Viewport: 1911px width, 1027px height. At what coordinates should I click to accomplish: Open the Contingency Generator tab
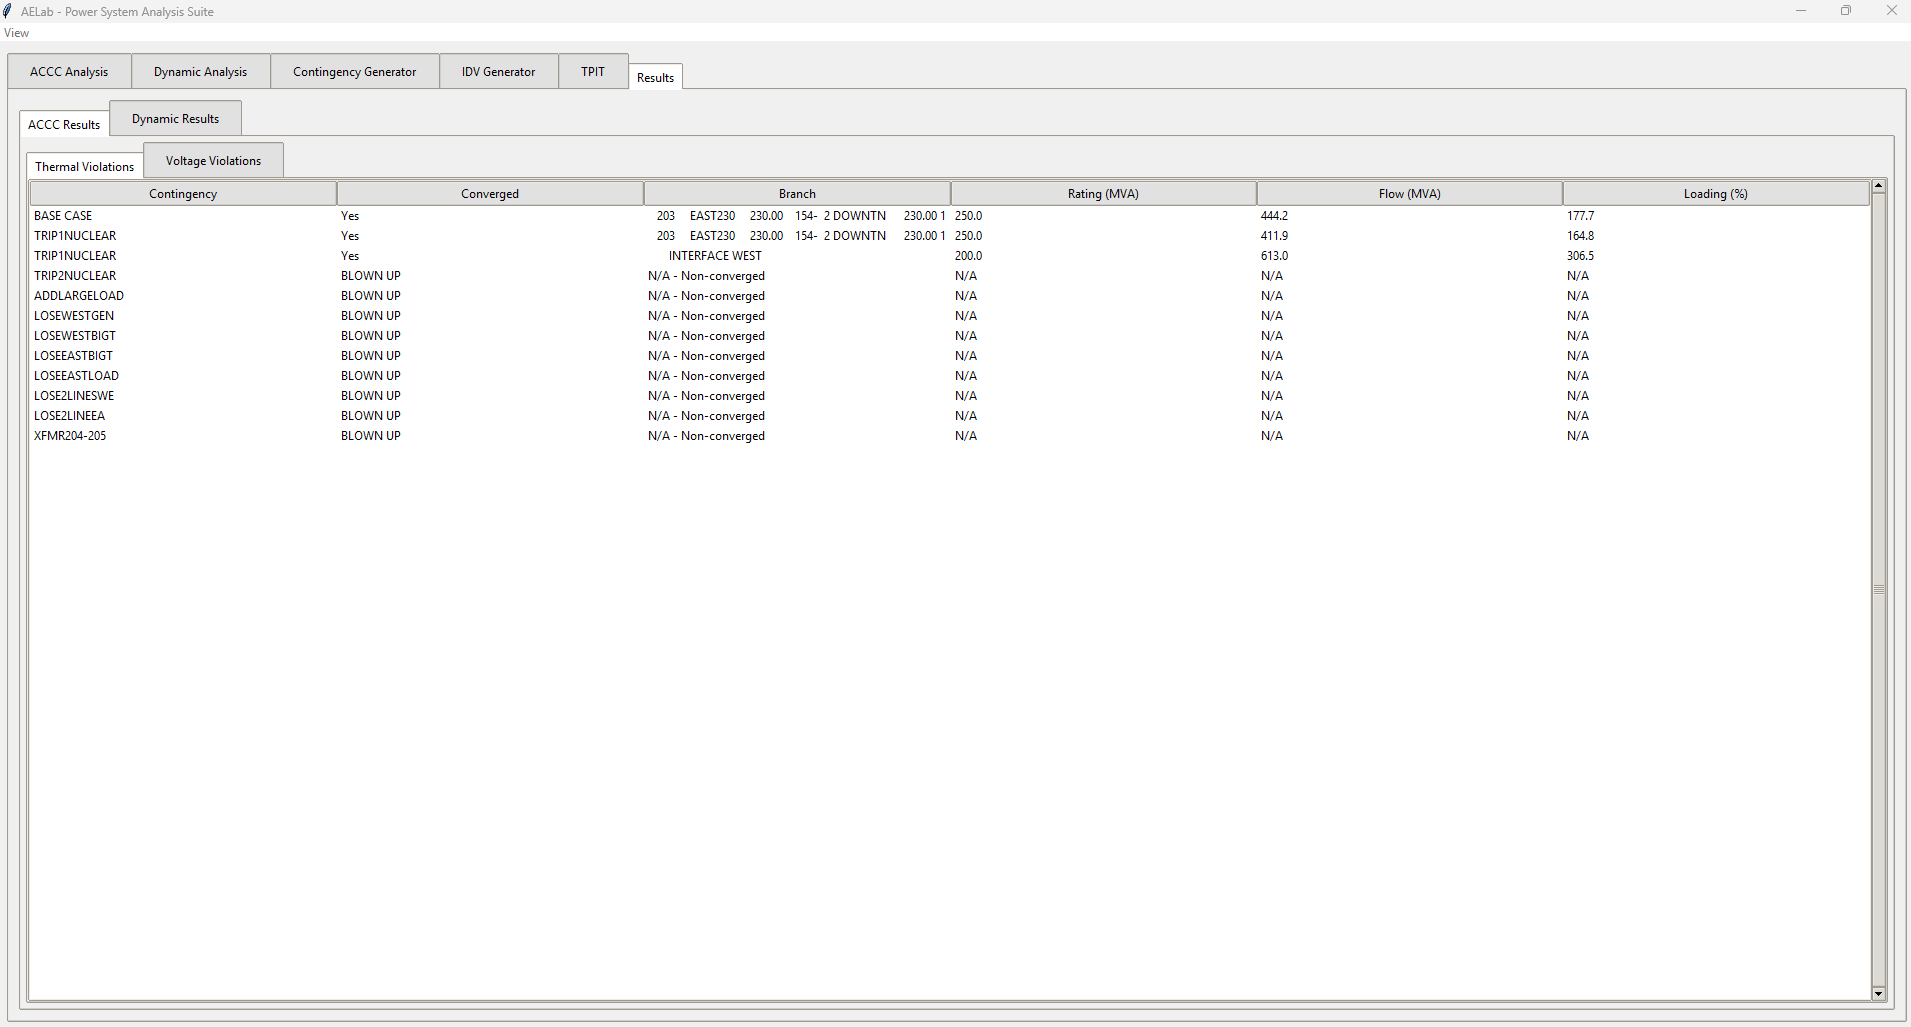[x=355, y=71]
